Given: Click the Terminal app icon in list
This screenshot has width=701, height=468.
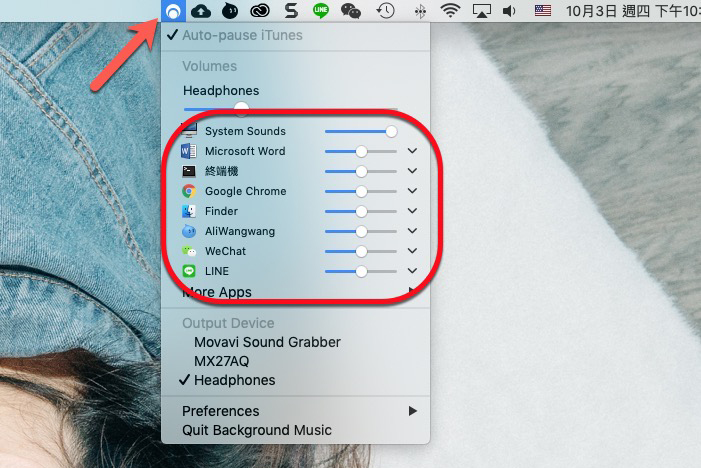Looking at the screenshot, I should coord(189,171).
